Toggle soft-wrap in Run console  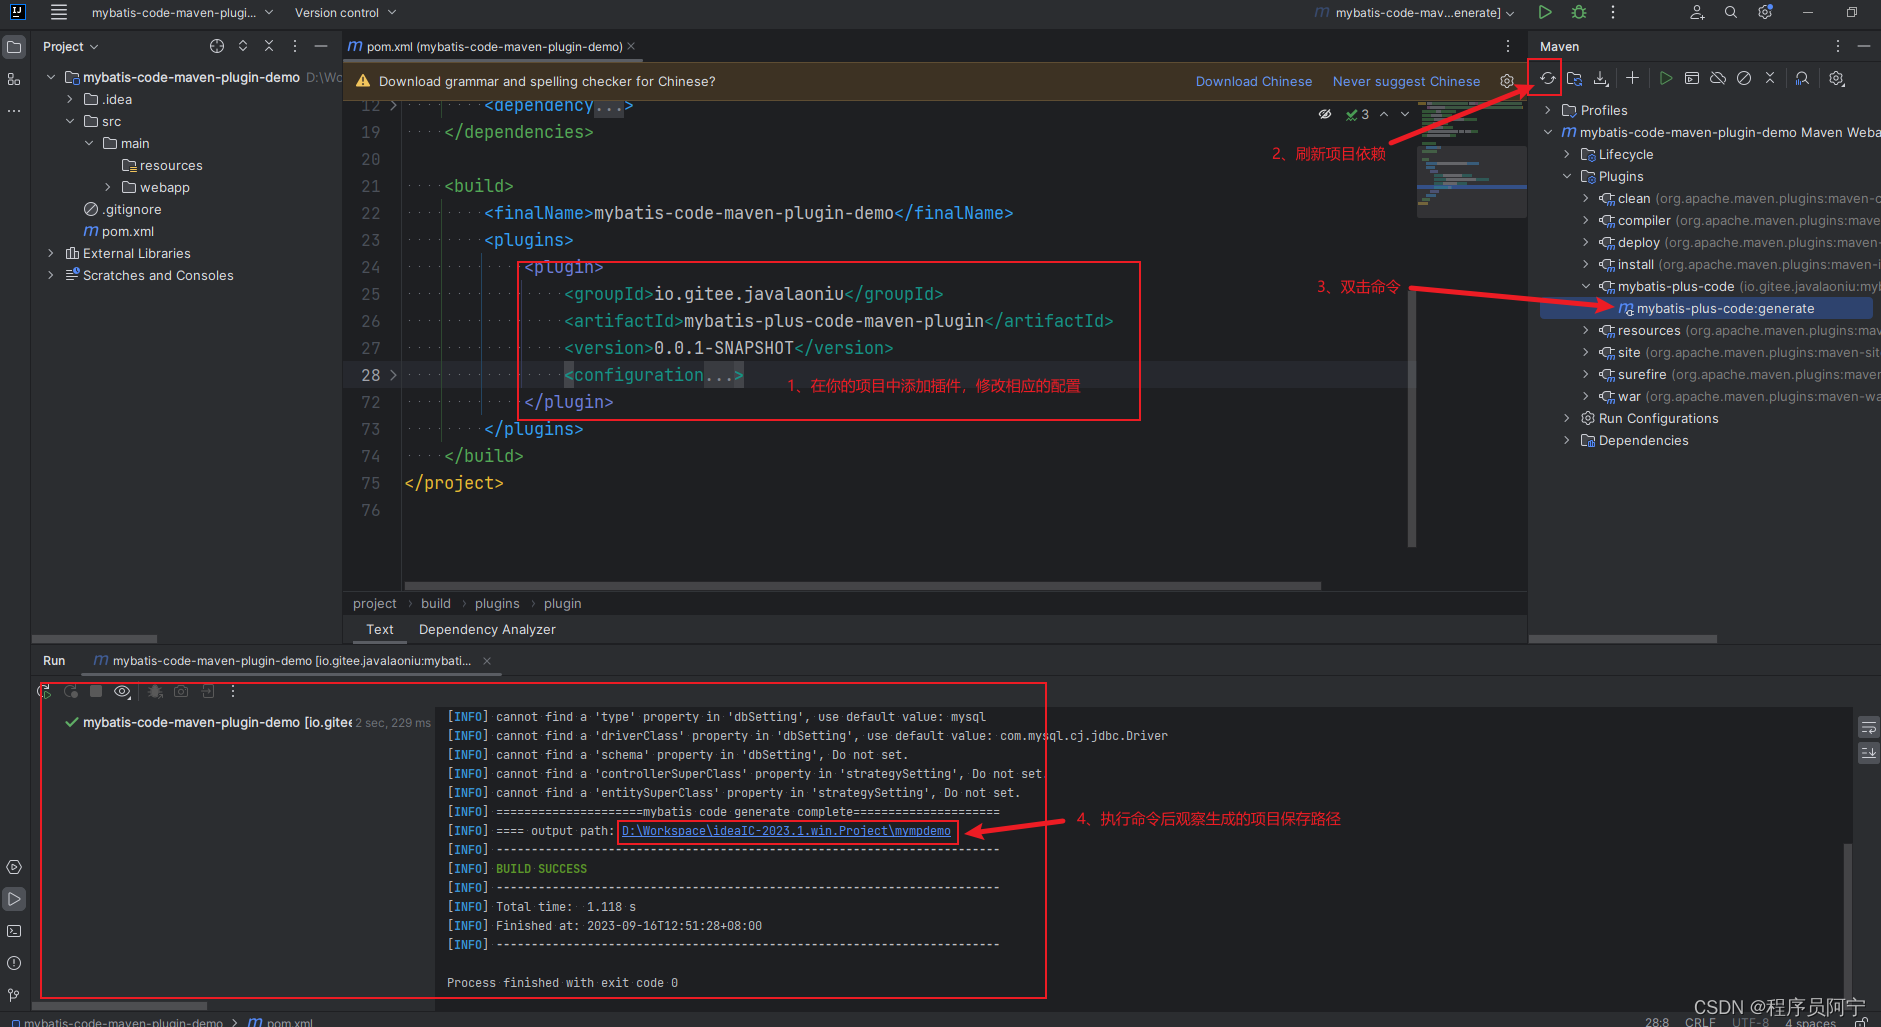coord(1868,727)
